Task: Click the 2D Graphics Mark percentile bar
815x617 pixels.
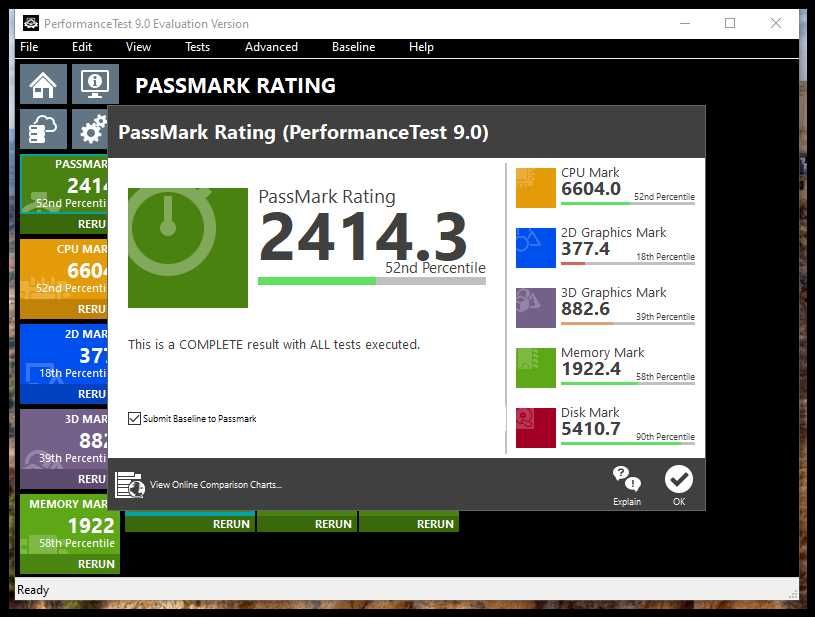Action: (x=628, y=264)
